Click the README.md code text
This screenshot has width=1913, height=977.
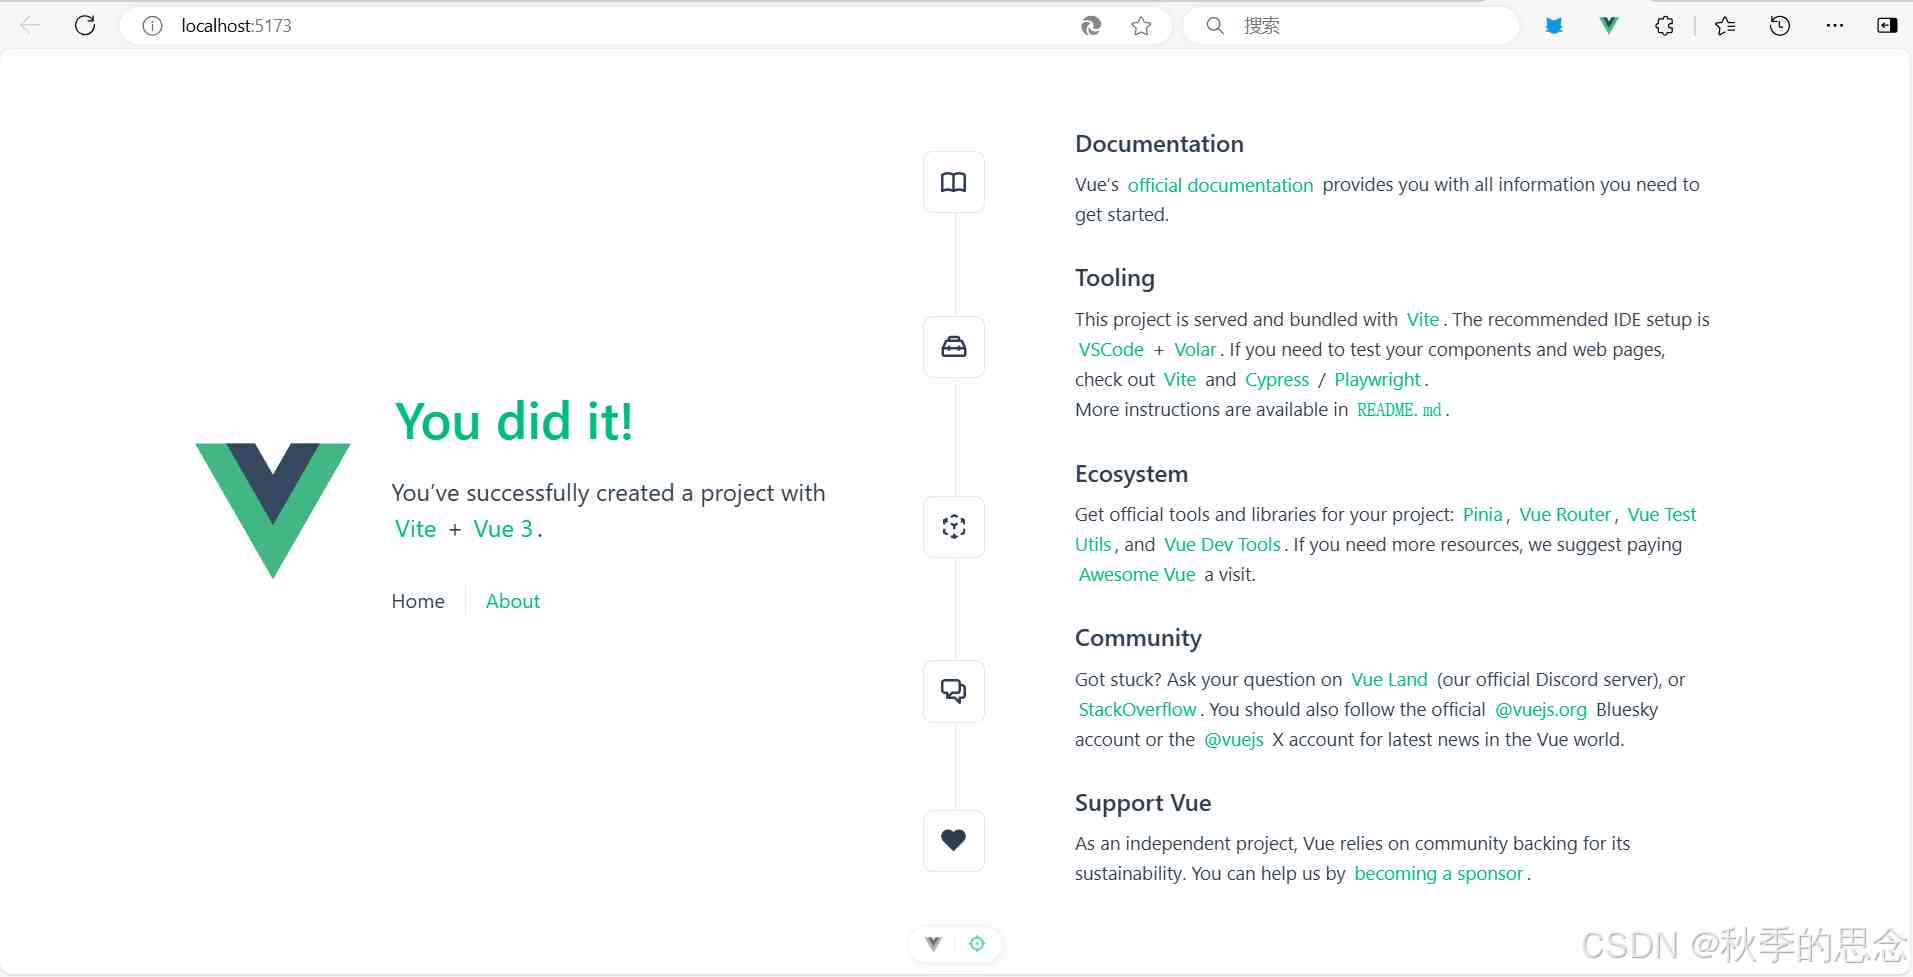[1399, 410]
